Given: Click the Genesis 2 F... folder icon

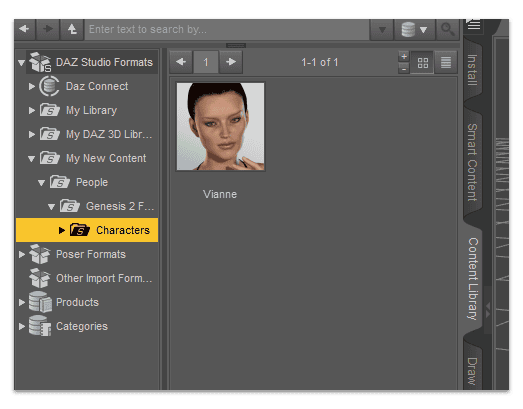Looking at the screenshot, I should coord(70,207).
